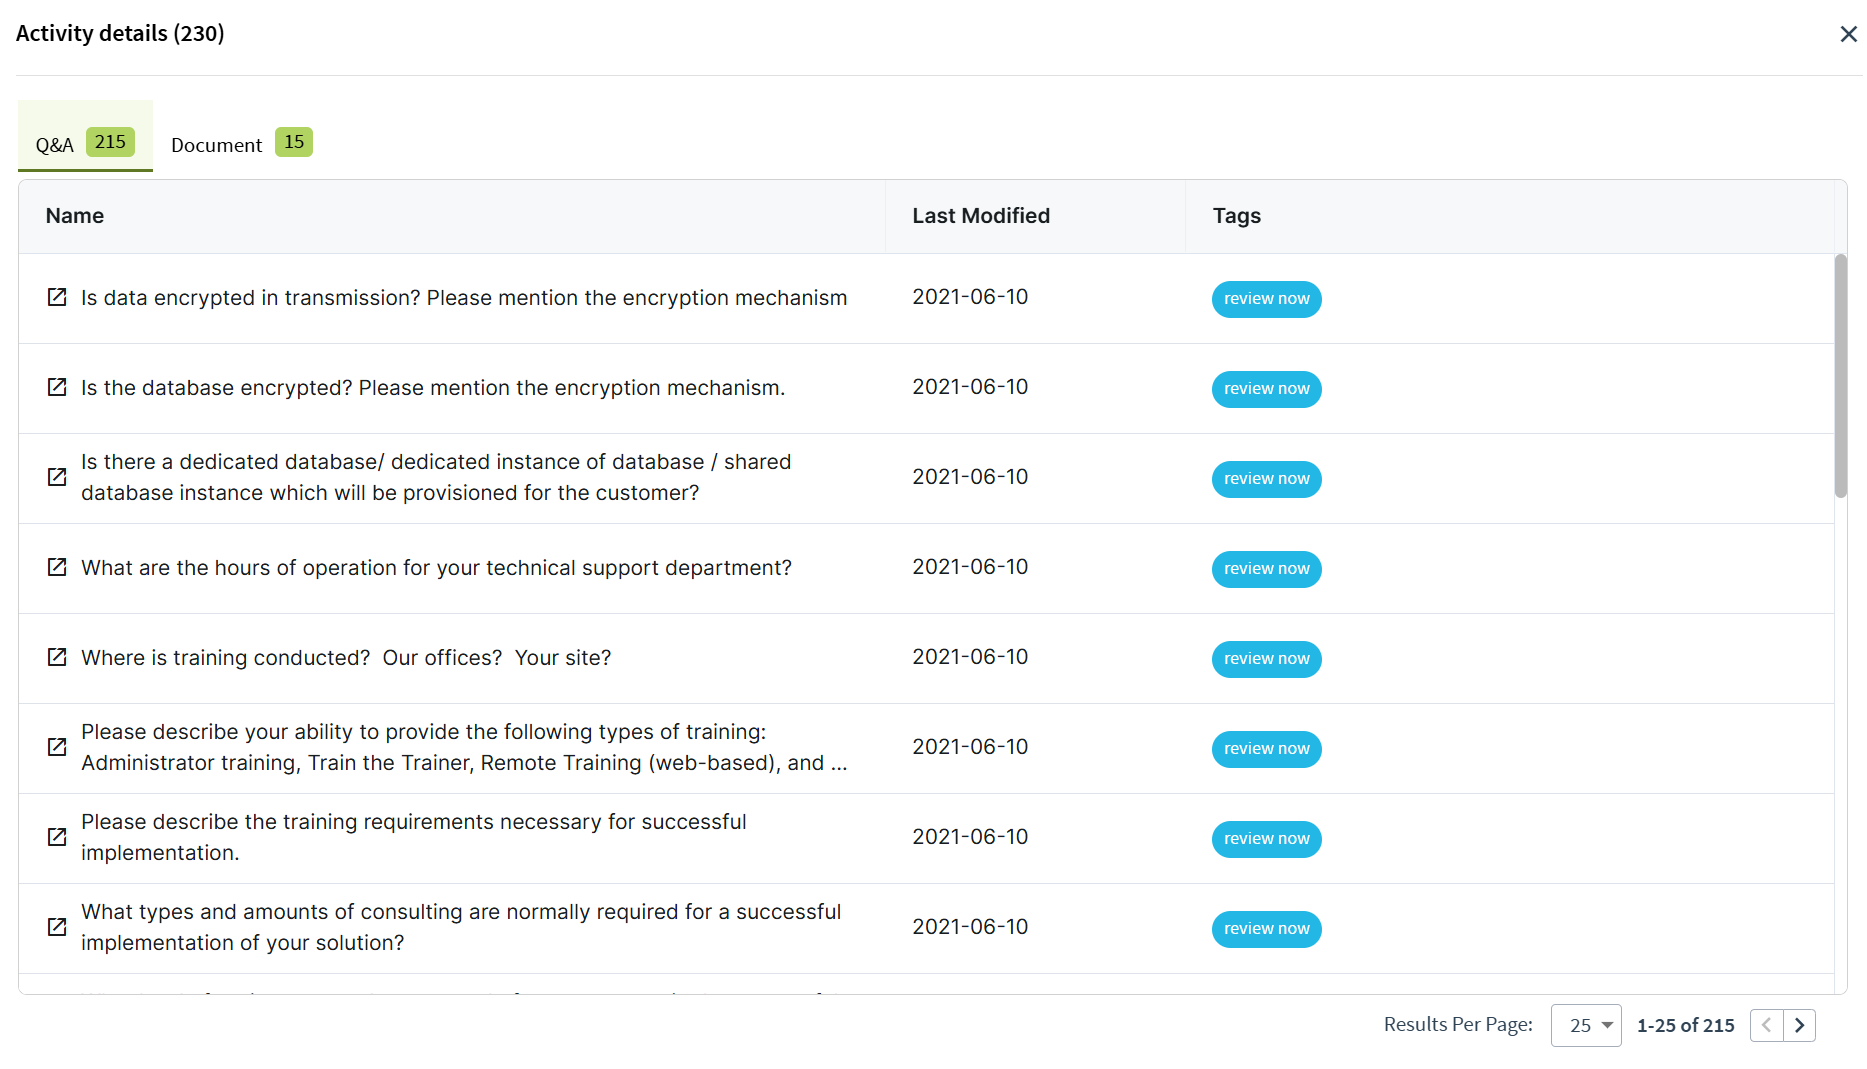Open question about ability to provide training types
Viewport: 1867px width, 1069px height.
(x=464, y=747)
